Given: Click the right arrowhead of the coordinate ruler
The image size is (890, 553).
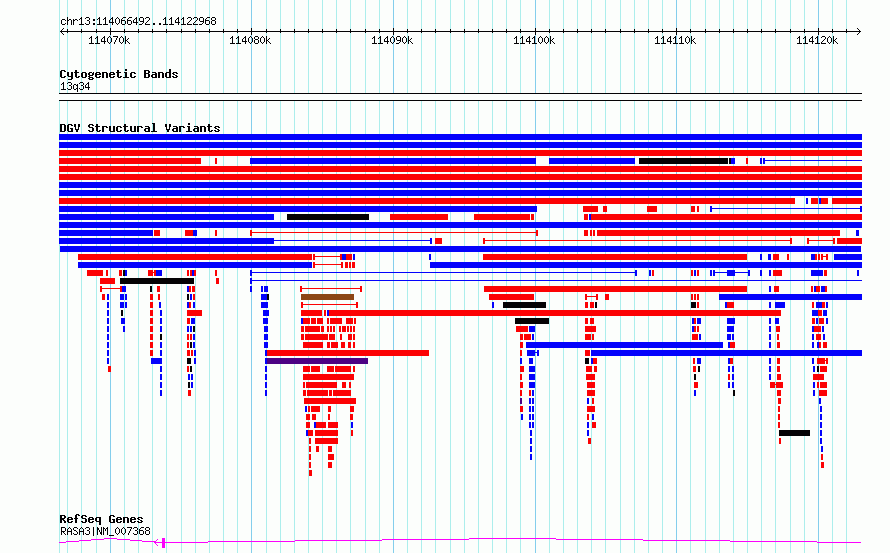Looking at the screenshot, I should tap(859, 31).
